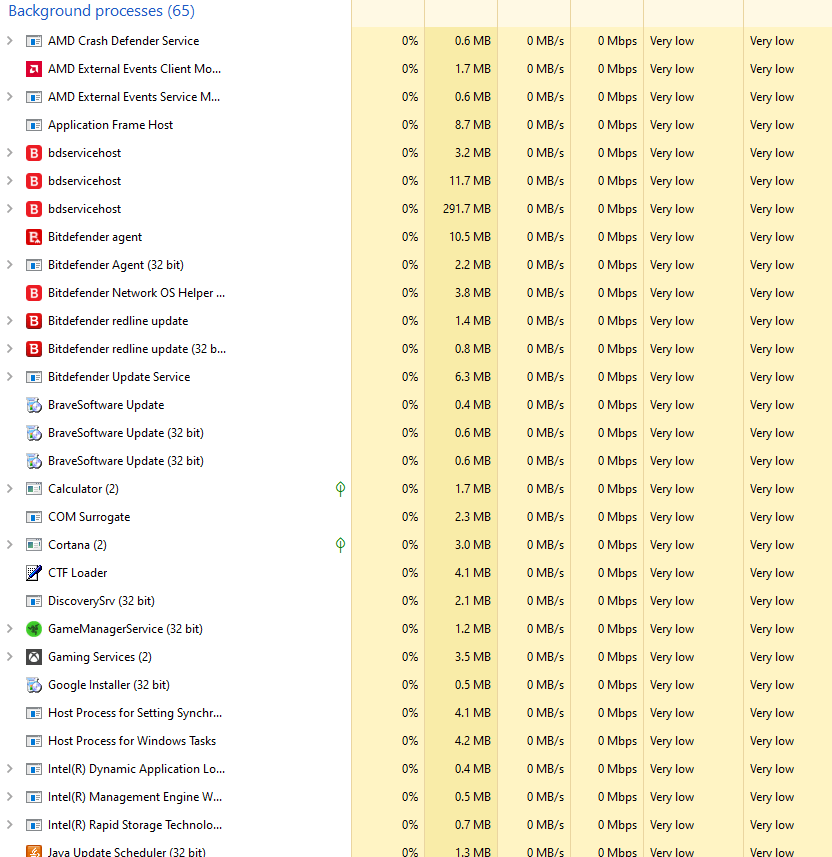Expand AMD External Events Service row
The width and height of the screenshot is (832, 857).
click(9, 97)
